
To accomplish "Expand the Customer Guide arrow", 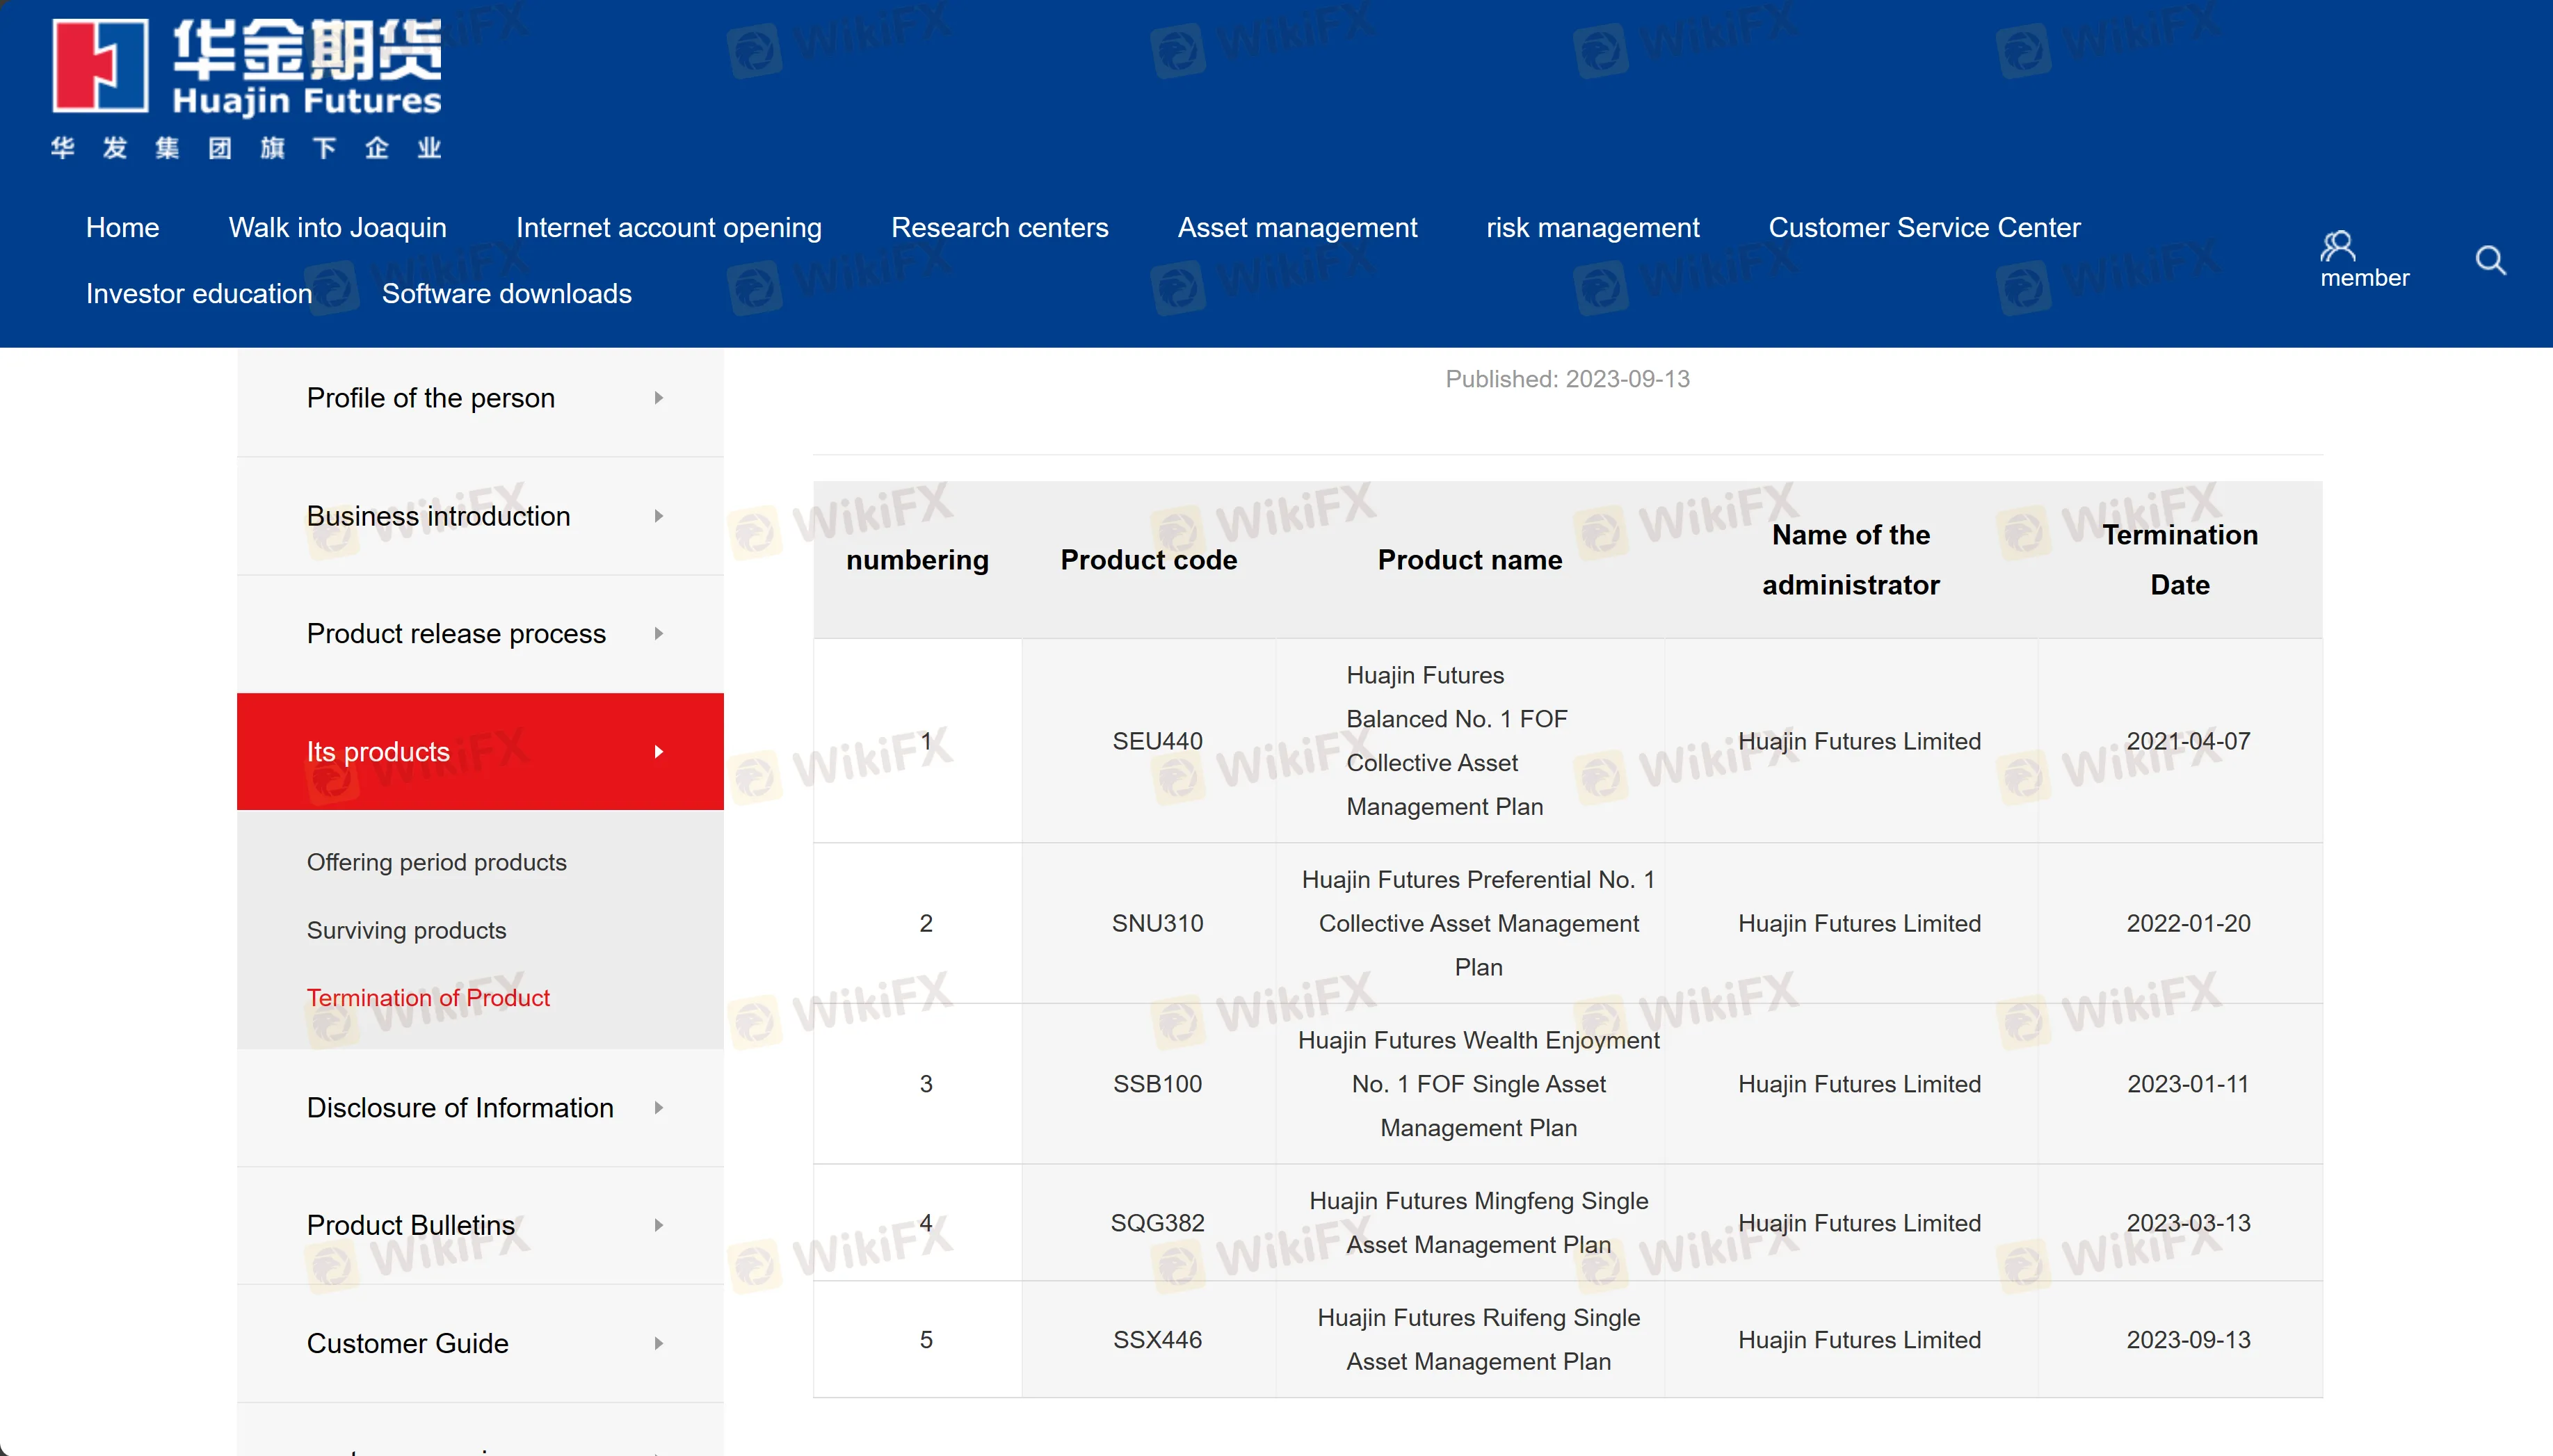I will (x=658, y=1343).
